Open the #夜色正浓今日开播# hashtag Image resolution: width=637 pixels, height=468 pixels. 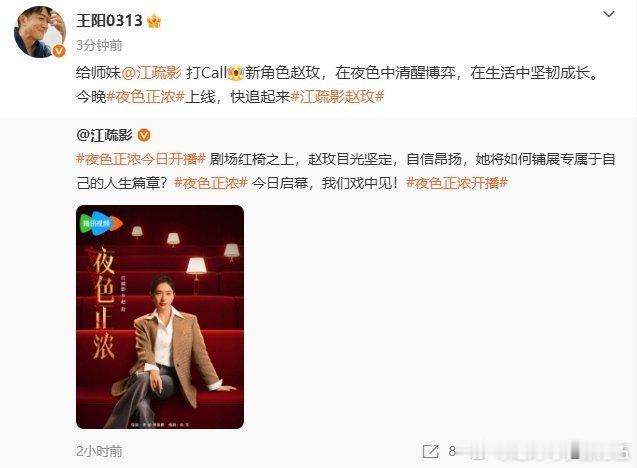[141, 159]
